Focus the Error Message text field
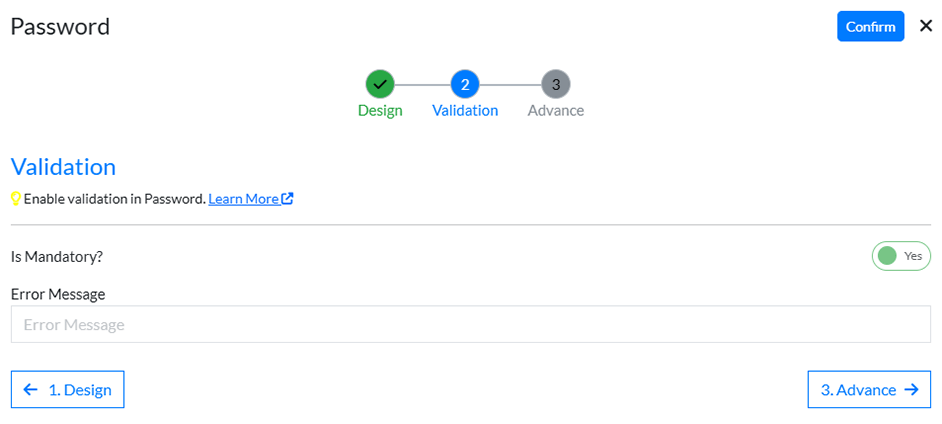 pos(471,325)
